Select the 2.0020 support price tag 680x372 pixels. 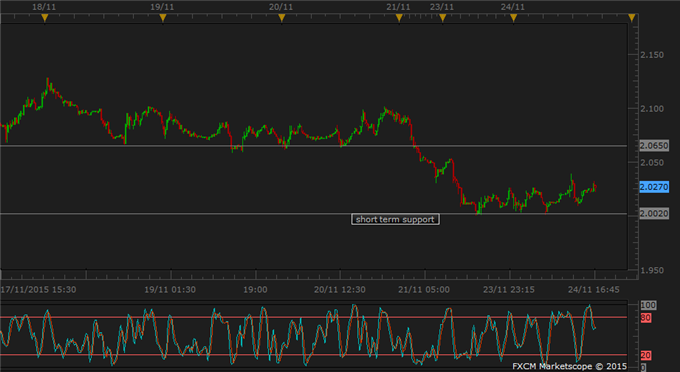pyautogui.click(x=654, y=213)
